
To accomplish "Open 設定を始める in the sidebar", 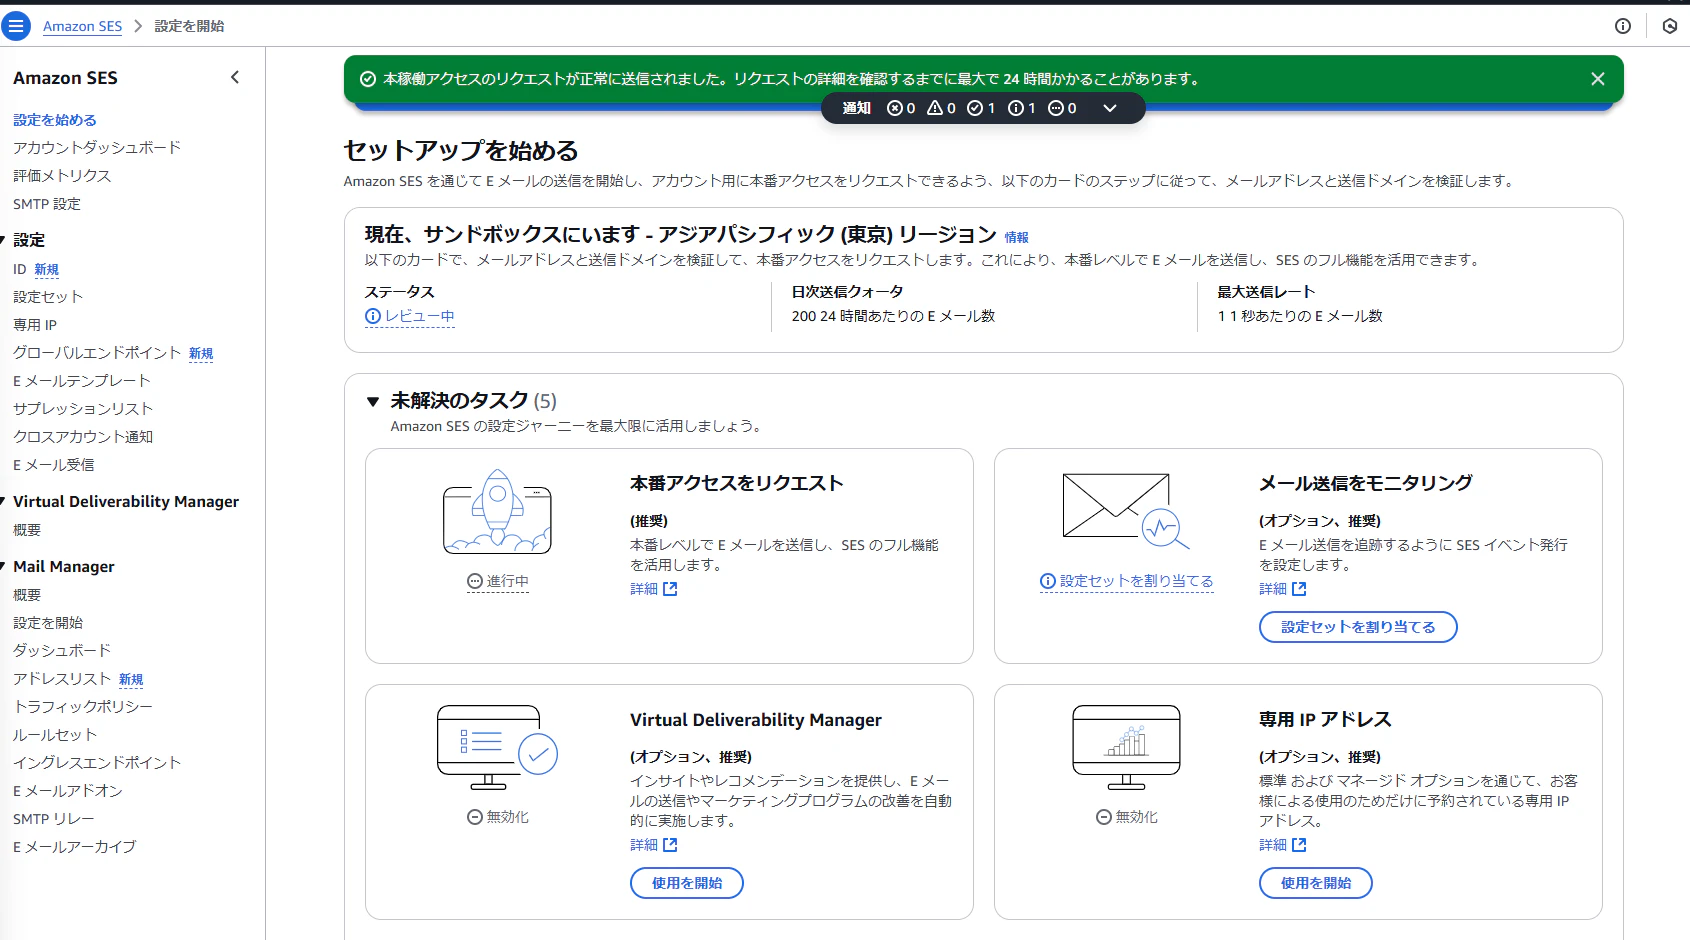I will click(55, 120).
